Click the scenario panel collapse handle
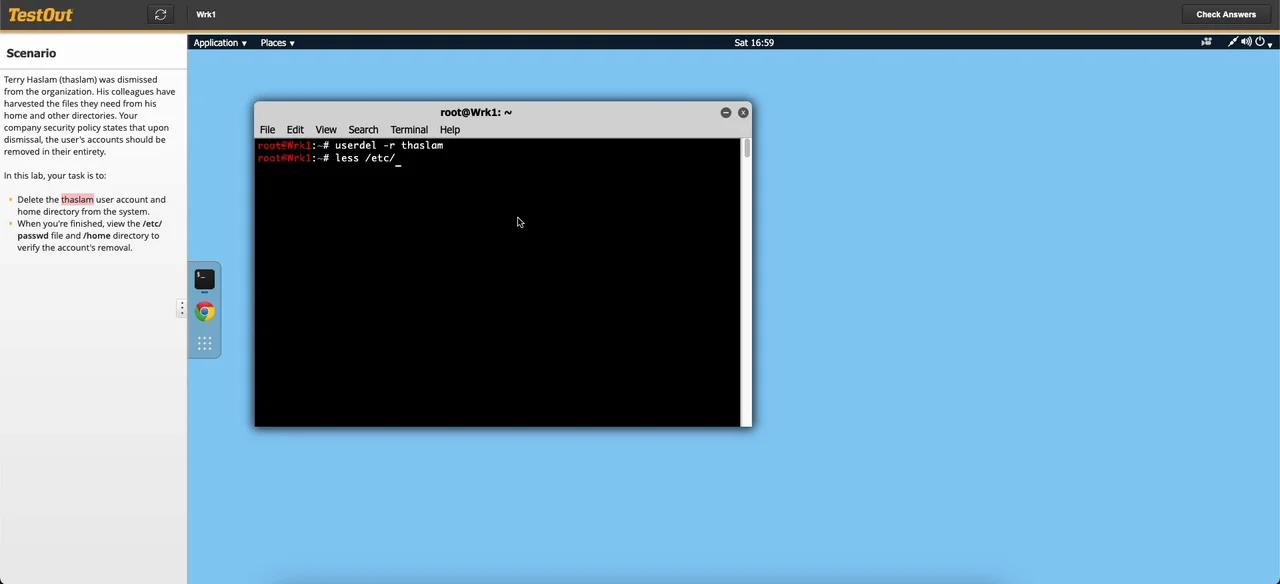 pyautogui.click(x=181, y=309)
